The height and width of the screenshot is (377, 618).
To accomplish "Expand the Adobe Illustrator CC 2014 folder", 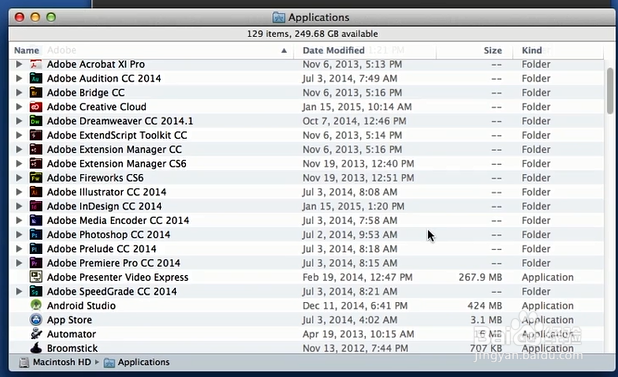I will coord(19,192).
